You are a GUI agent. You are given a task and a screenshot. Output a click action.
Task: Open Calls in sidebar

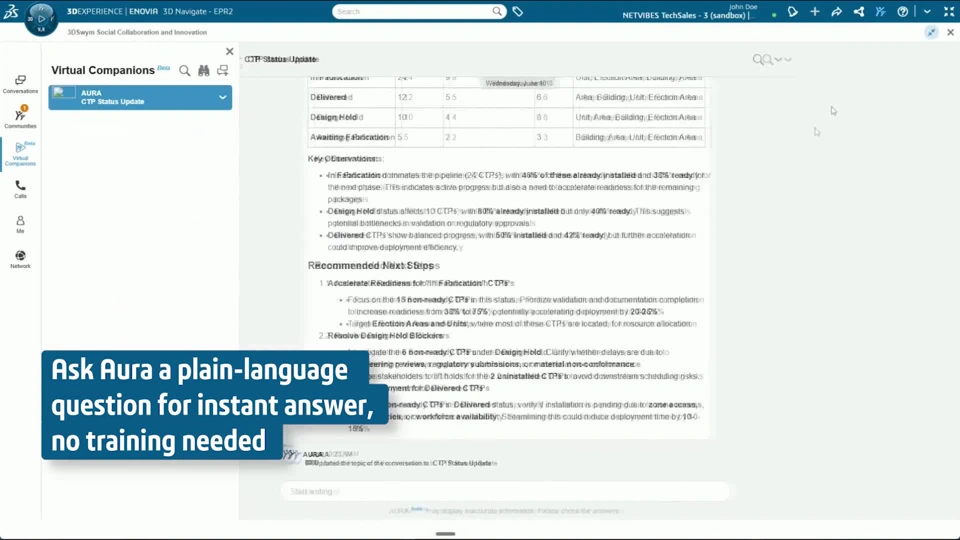click(20, 189)
